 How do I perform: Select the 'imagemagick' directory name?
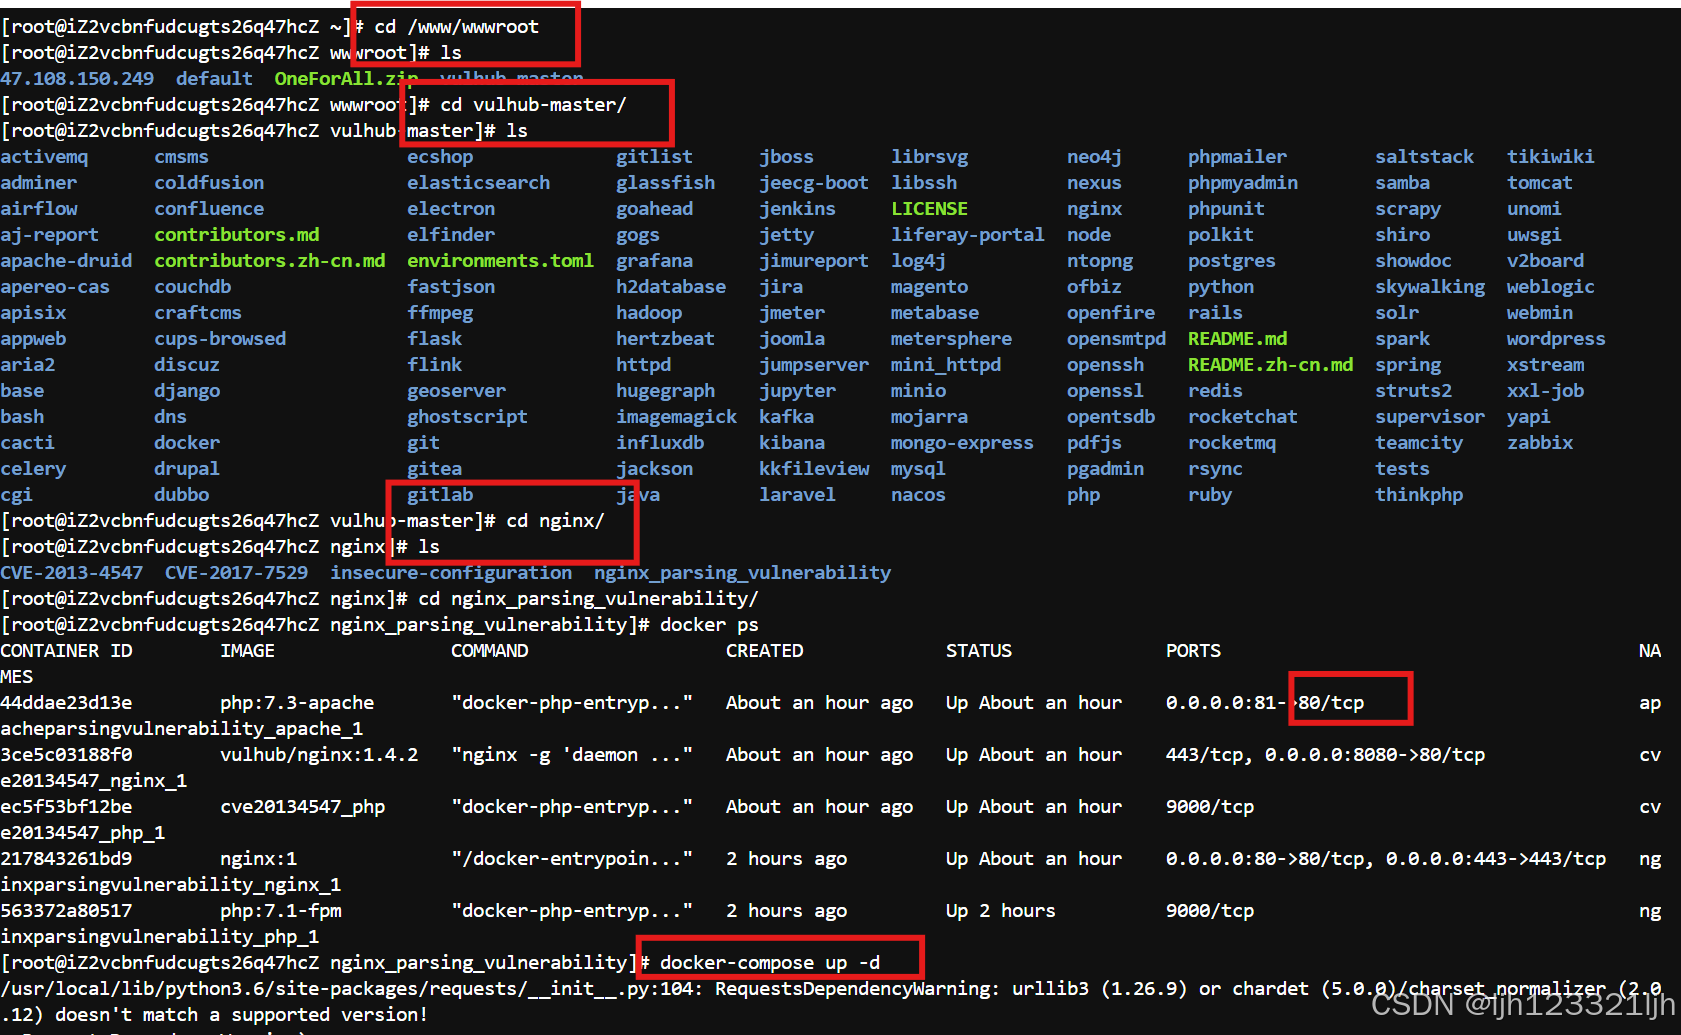[x=676, y=417]
